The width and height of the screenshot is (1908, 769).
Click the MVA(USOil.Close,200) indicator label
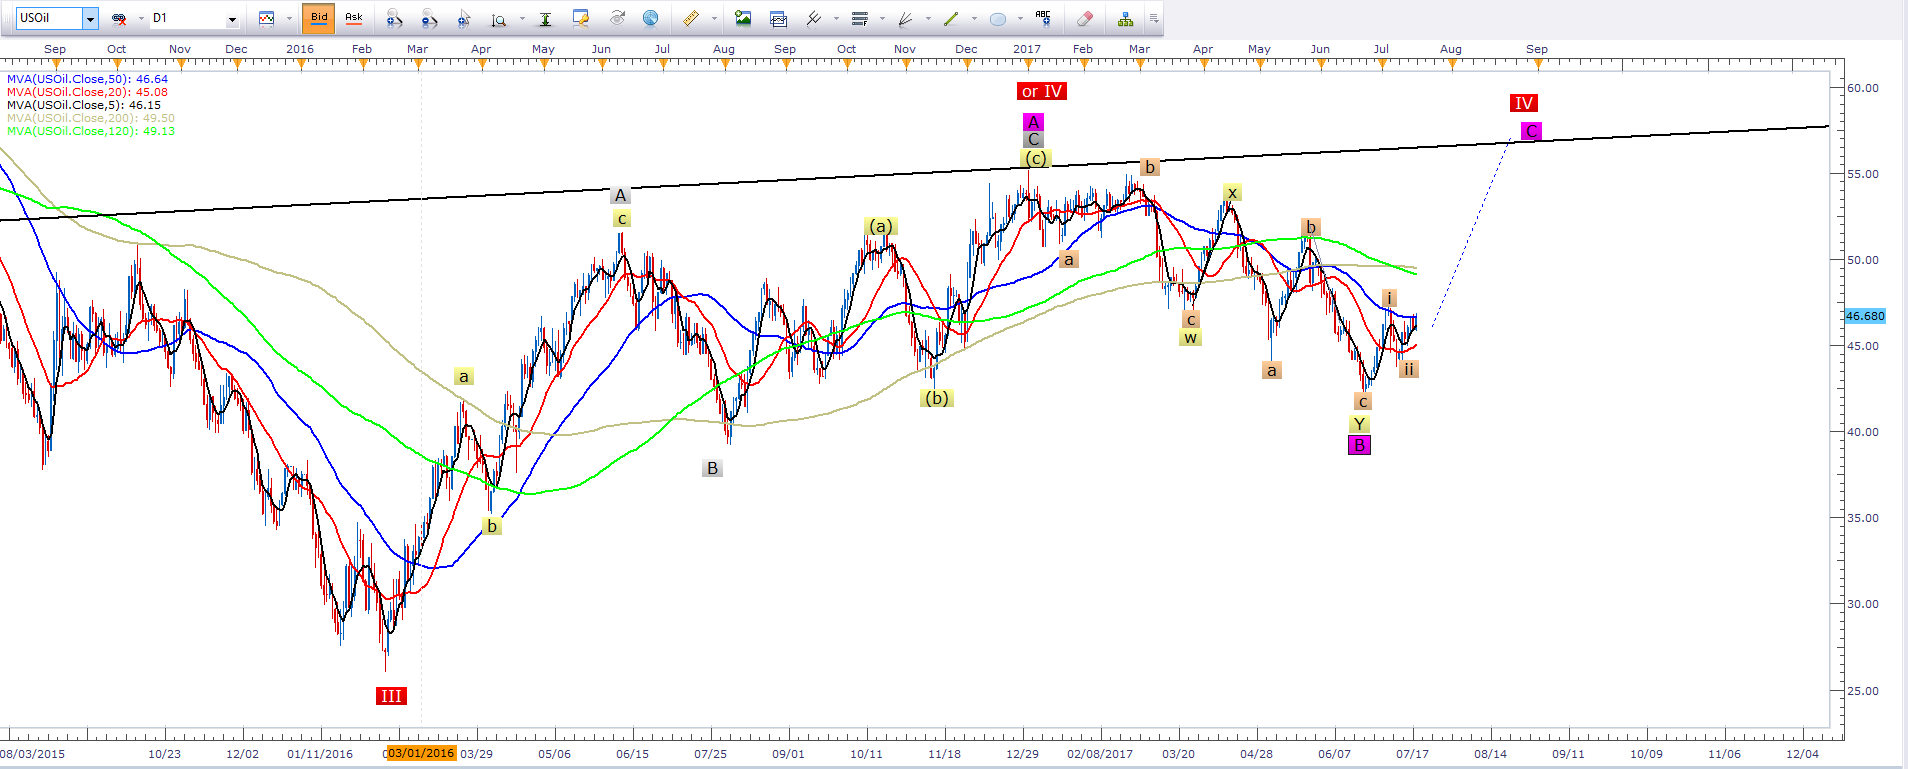click(90, 118)
